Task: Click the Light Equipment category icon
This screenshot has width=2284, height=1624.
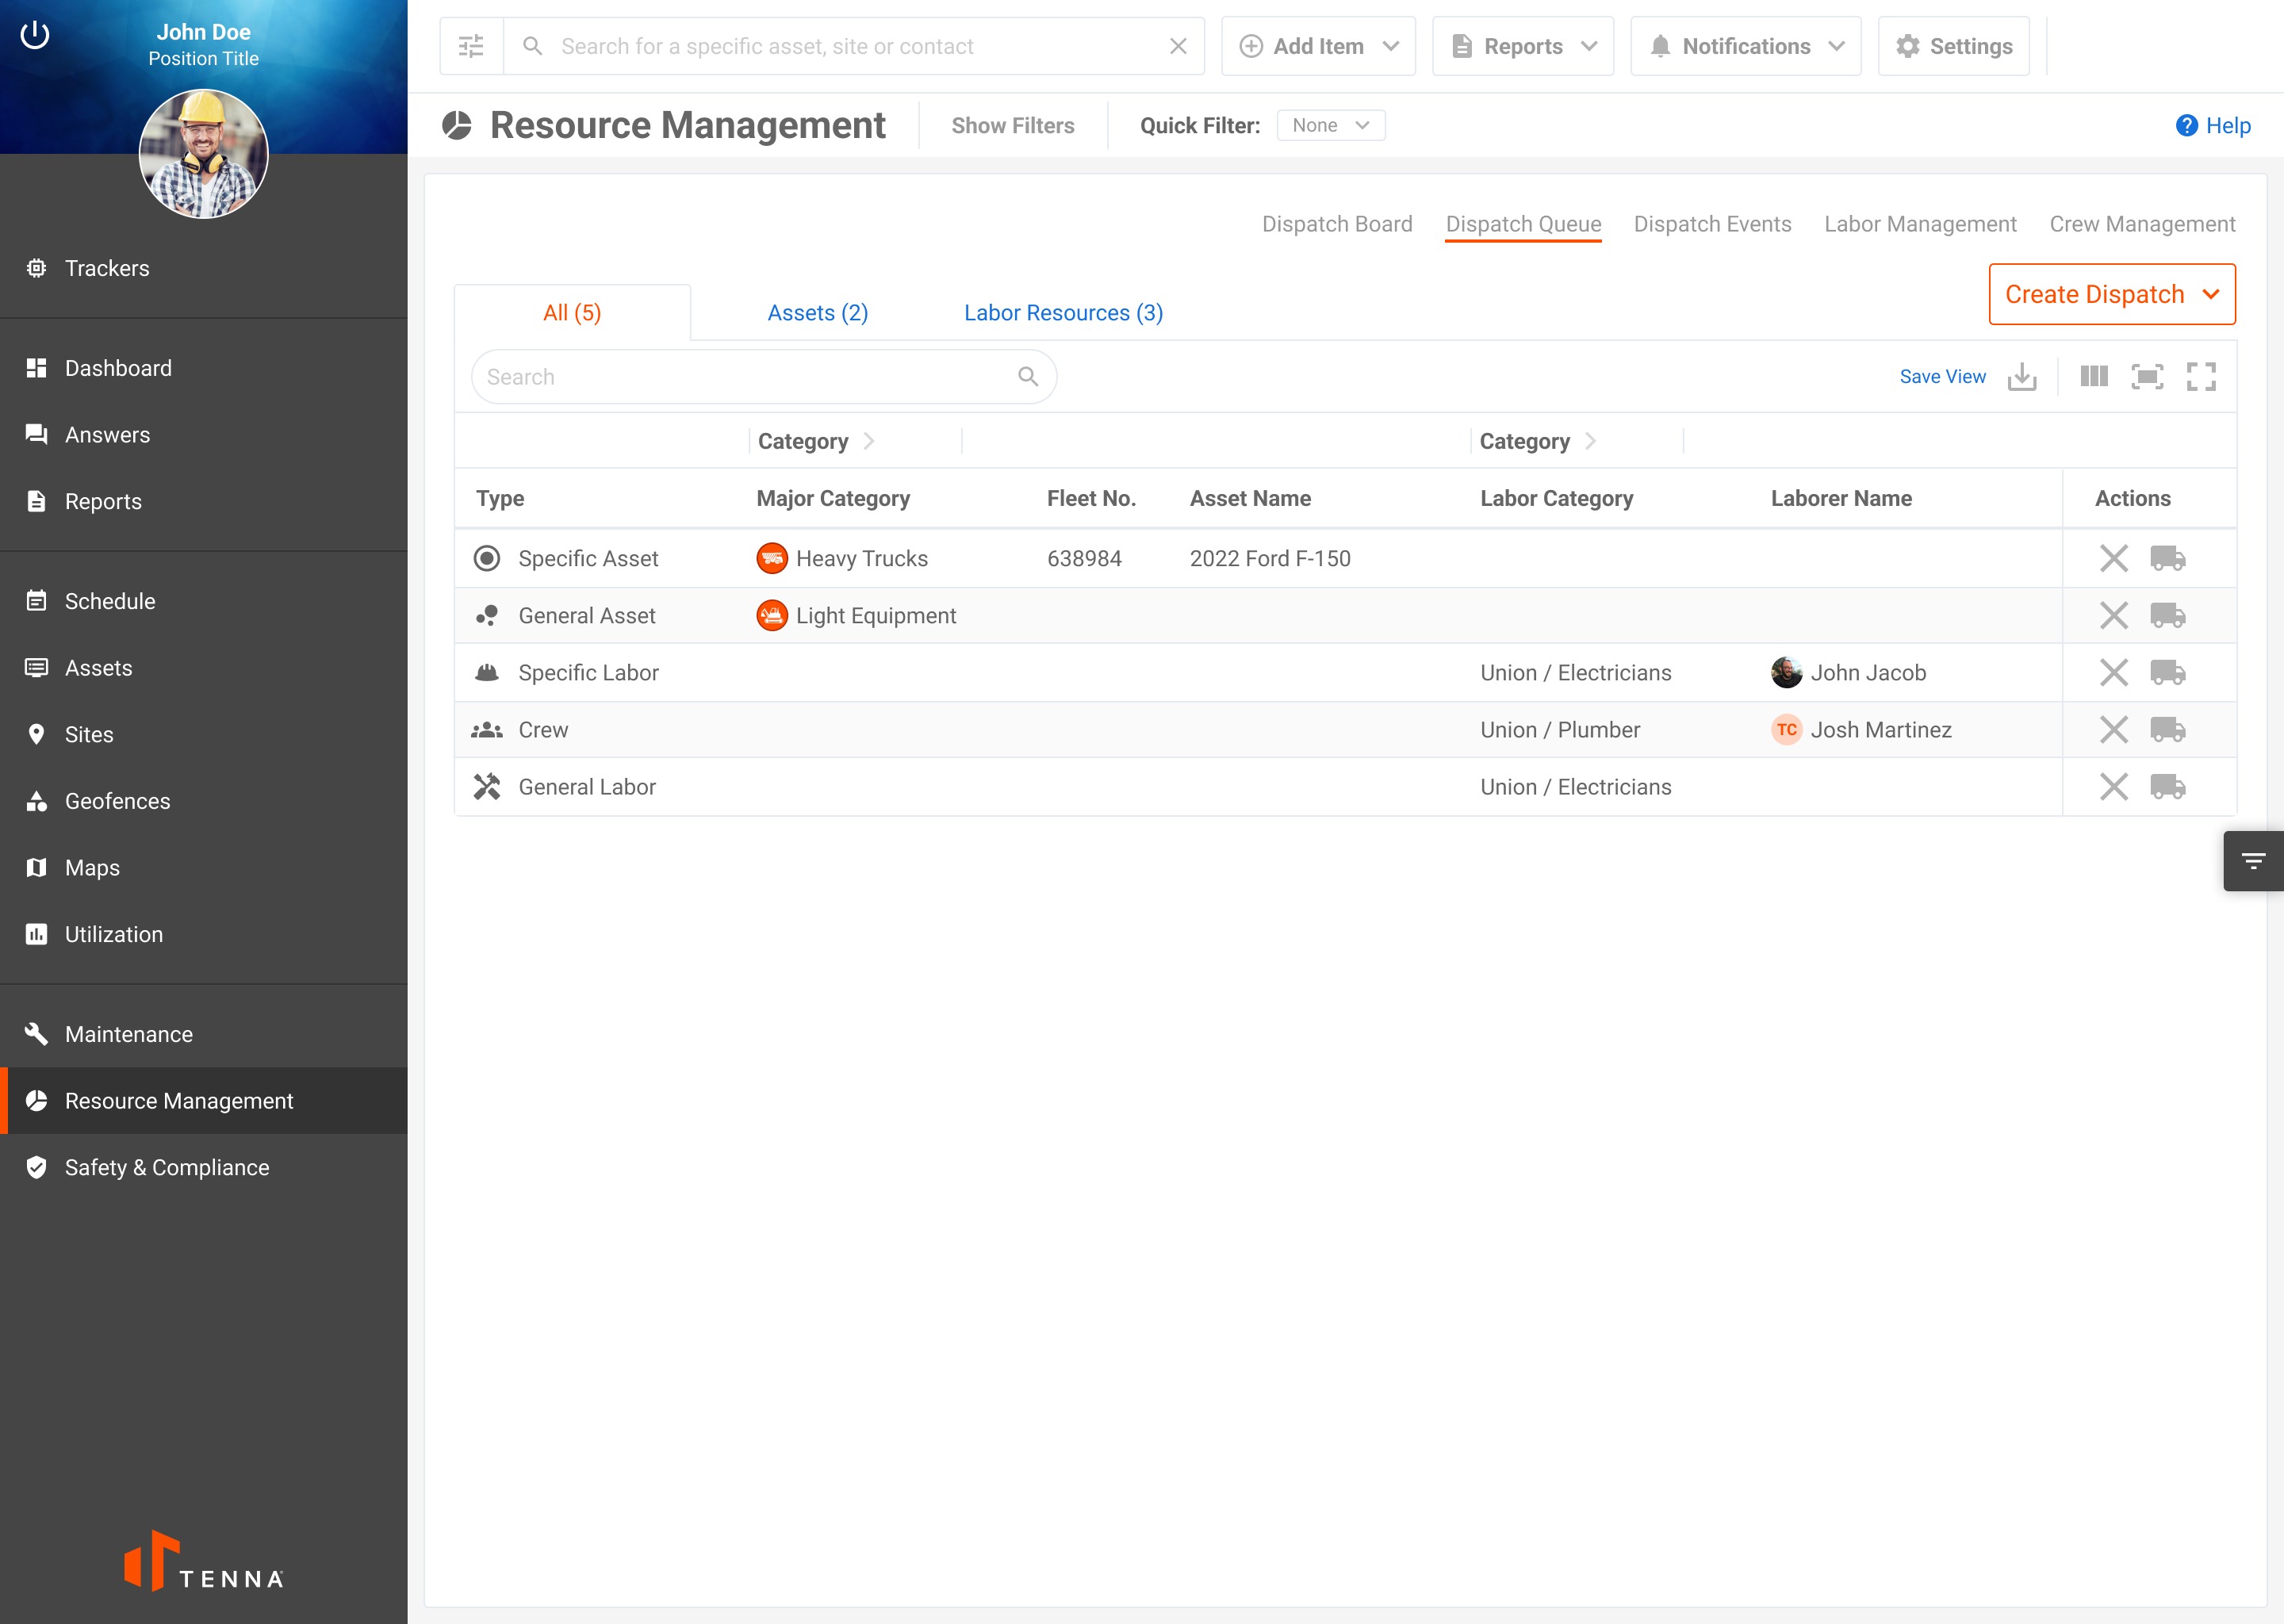Action: [x=772, y=615]
